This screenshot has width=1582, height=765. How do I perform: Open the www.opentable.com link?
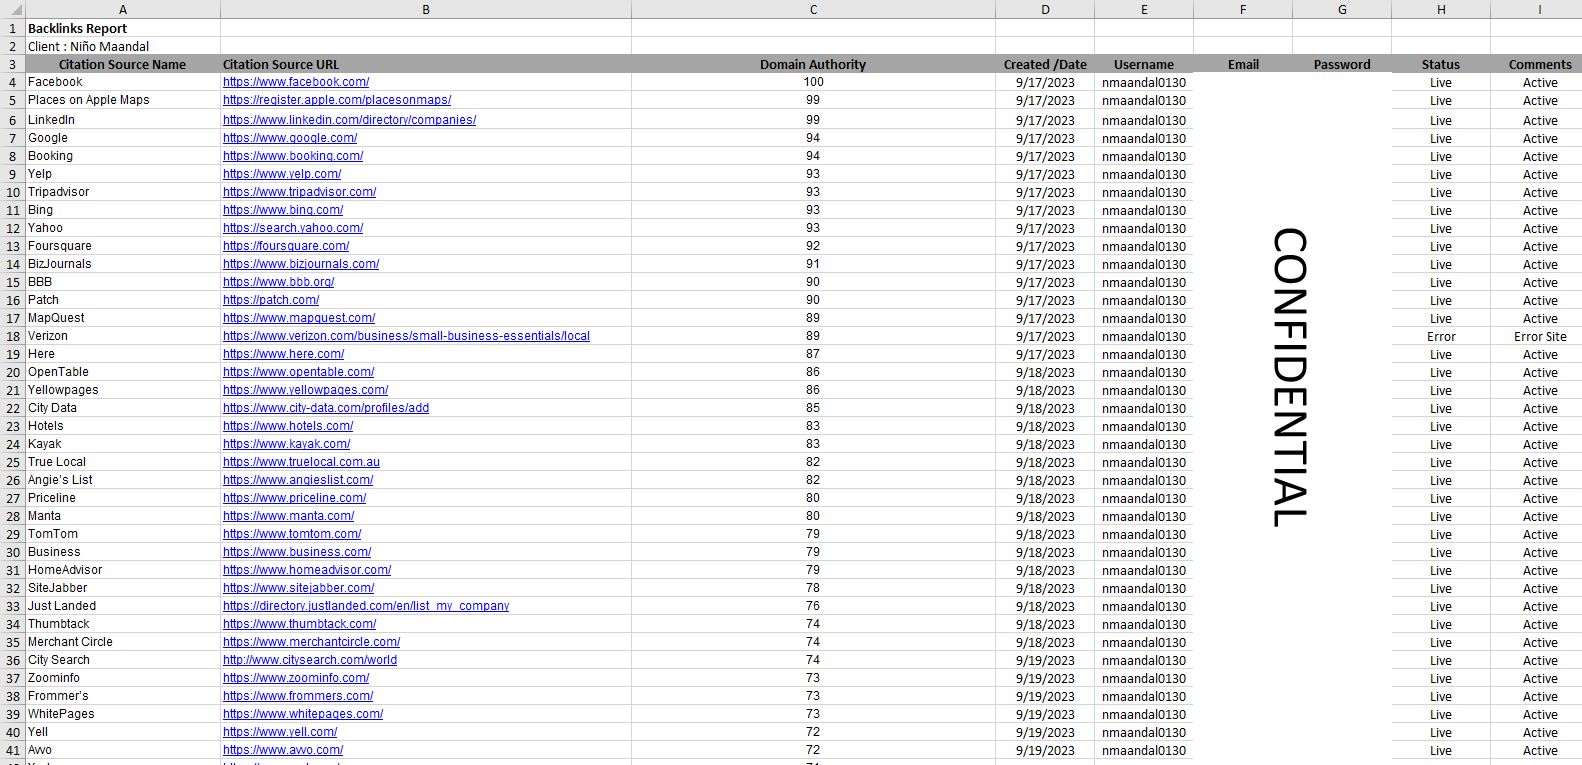click(299, 372)
